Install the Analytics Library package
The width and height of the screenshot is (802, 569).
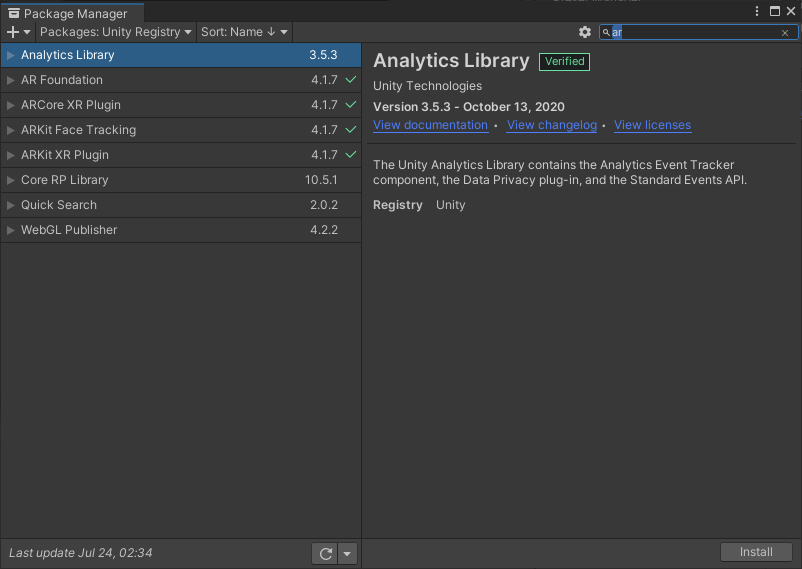(756, 552)
